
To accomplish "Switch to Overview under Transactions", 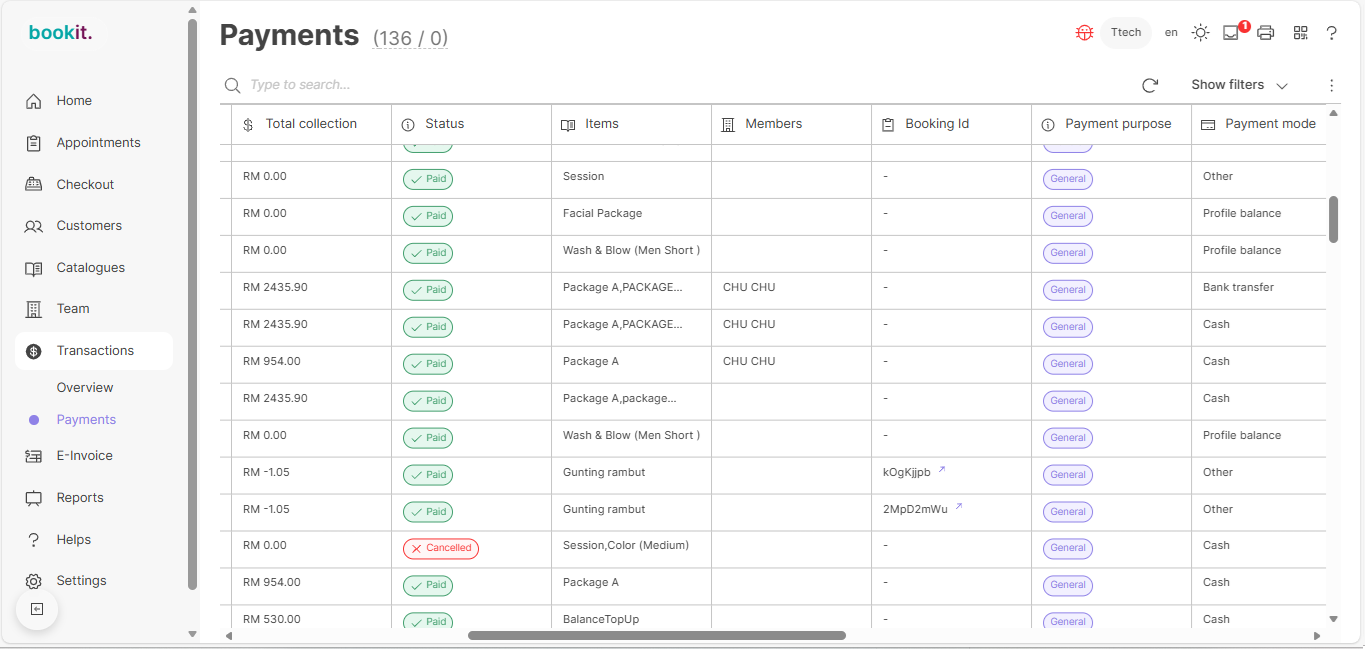I will coord(84,387).
